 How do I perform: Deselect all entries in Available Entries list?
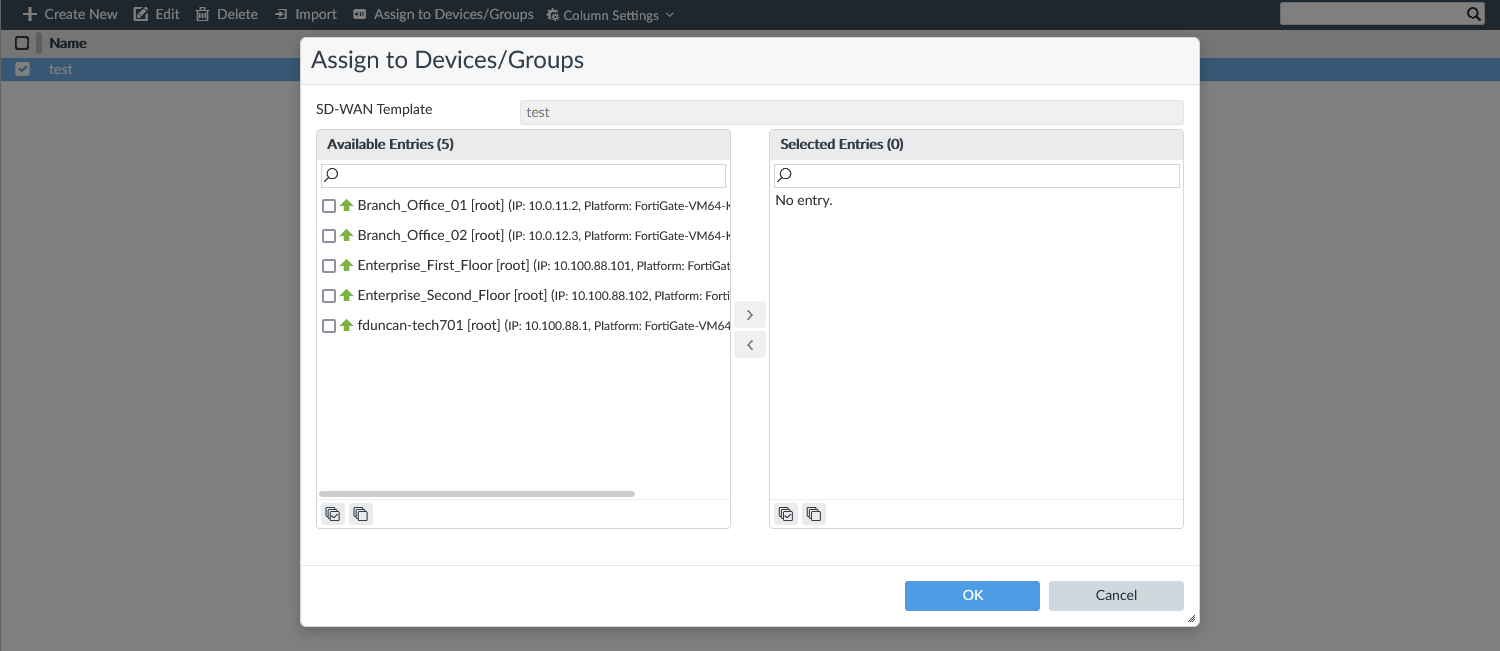tap(361, 514)
